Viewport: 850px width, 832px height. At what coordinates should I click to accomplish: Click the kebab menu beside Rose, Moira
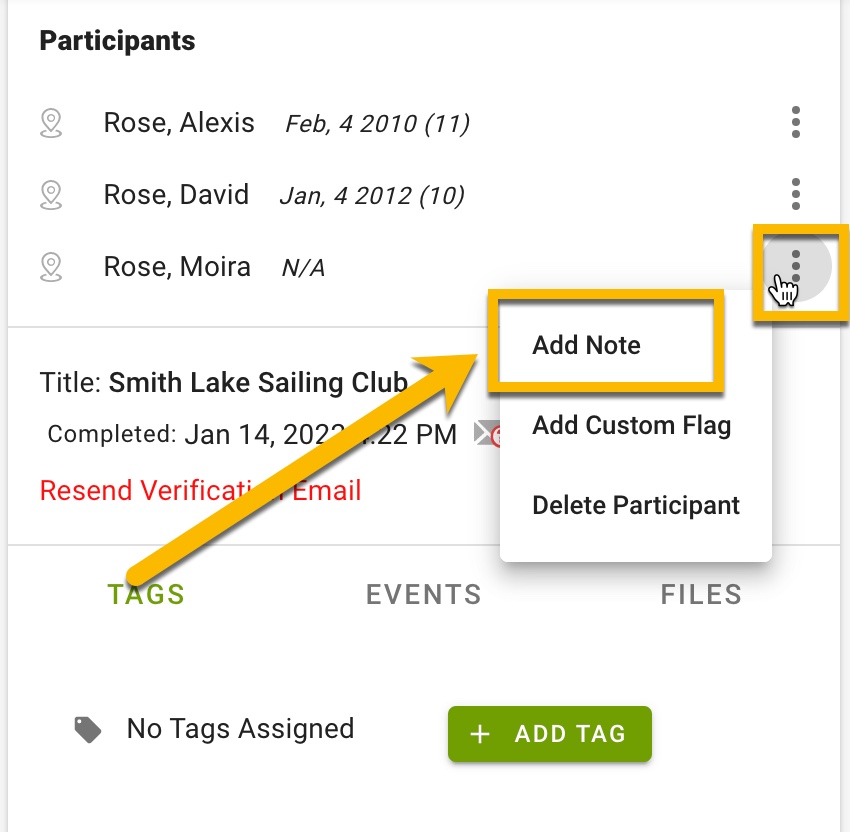(795, 266)
